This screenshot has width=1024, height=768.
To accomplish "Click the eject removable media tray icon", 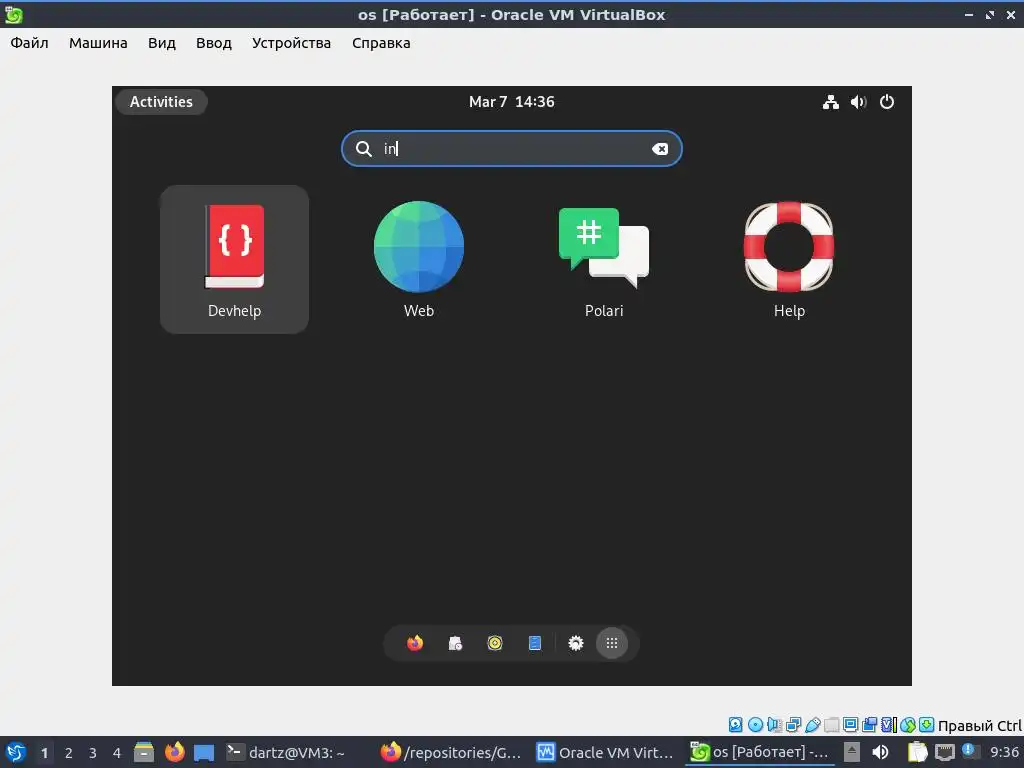I will click(x=852, y=752).
